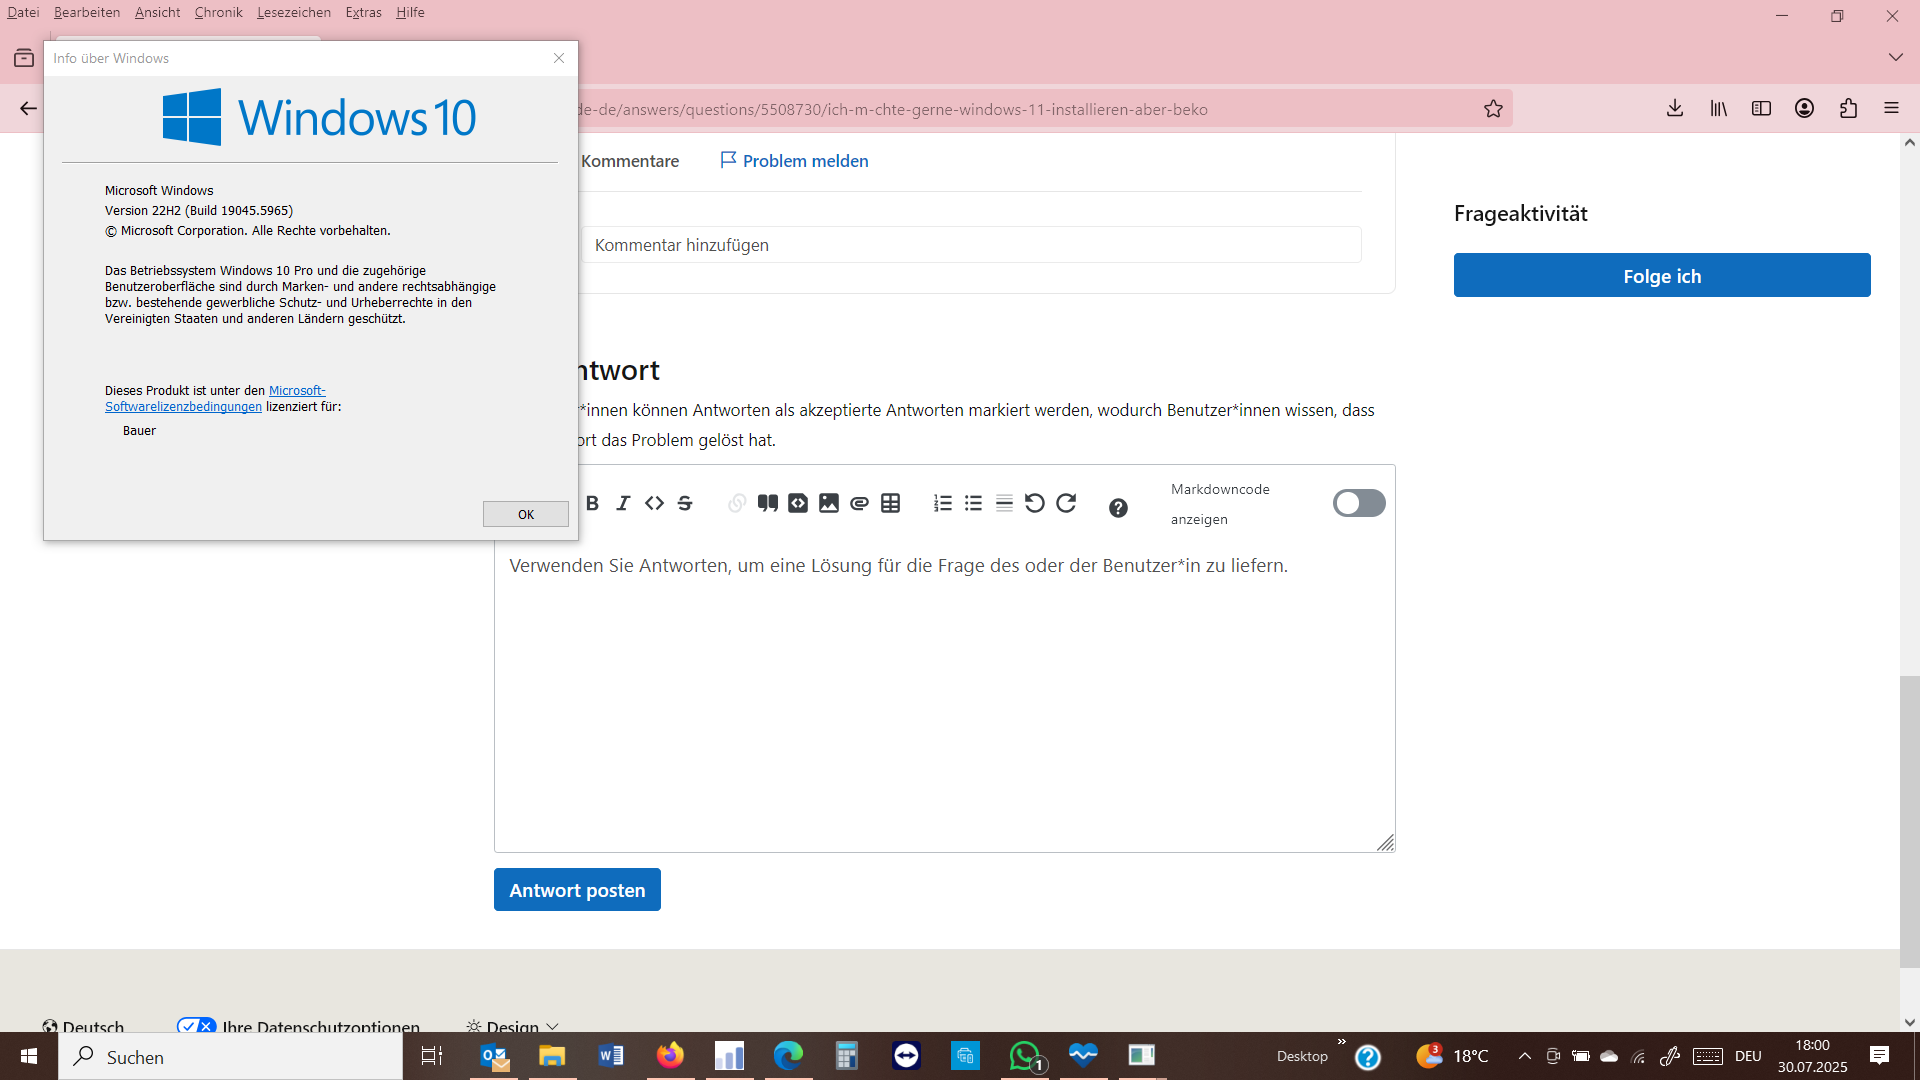The width and height of the screenshot is (1920, 1080).
Task: Bookmark this page with the star icon
Action: pyautogui.click(x=1493, y=109)
